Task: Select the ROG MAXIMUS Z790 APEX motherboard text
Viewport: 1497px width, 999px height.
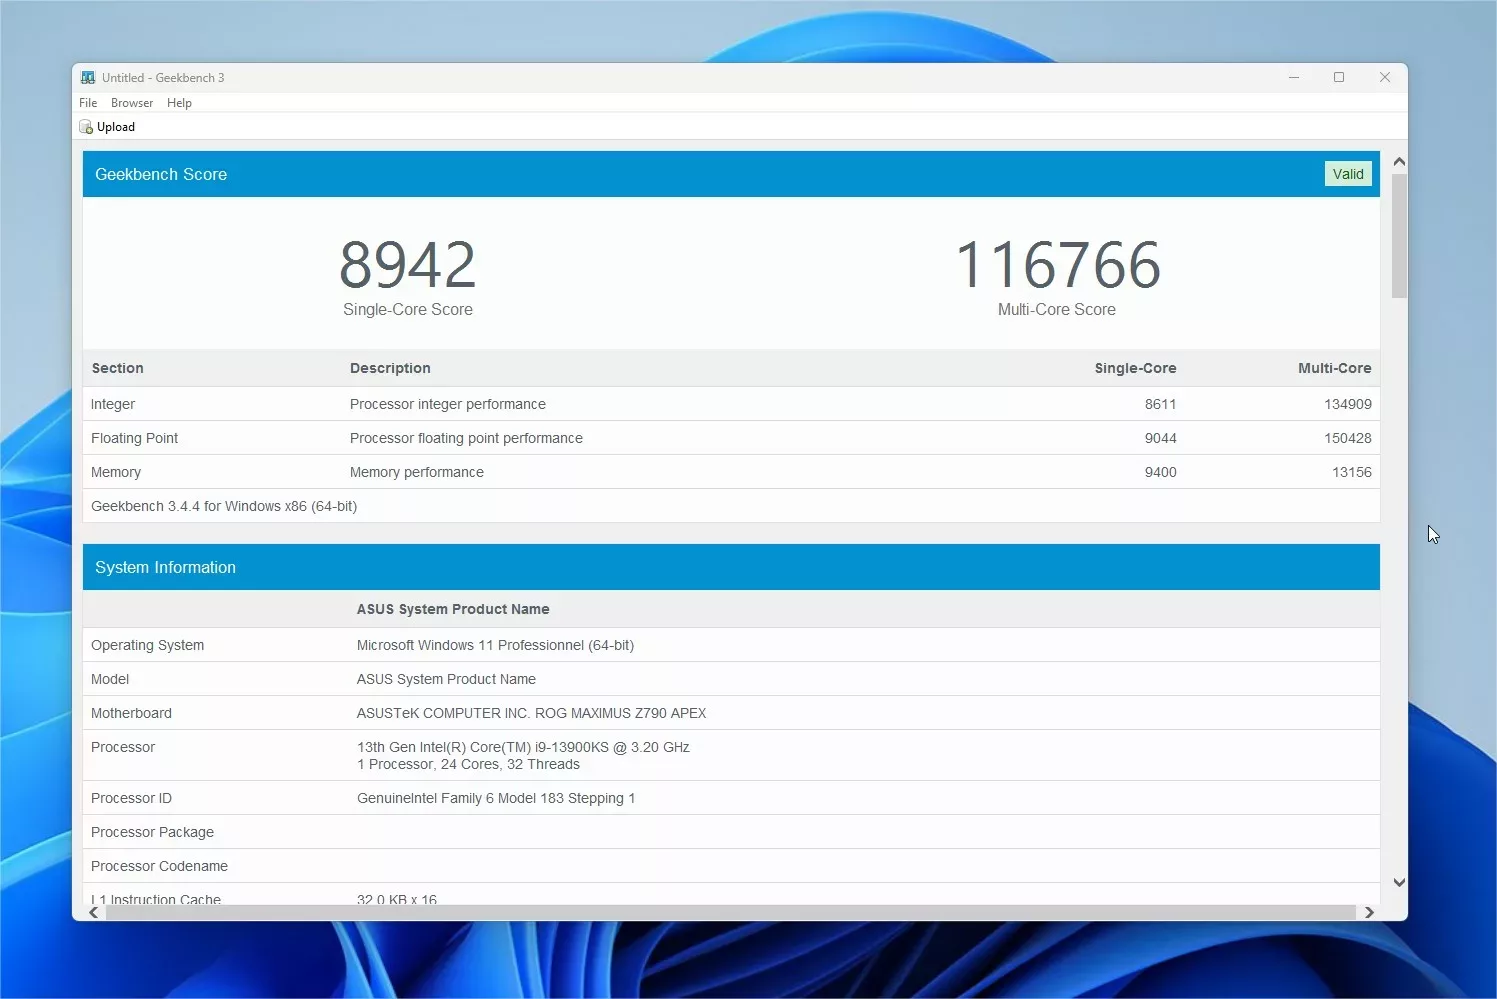Action: (x=620, y=713)
